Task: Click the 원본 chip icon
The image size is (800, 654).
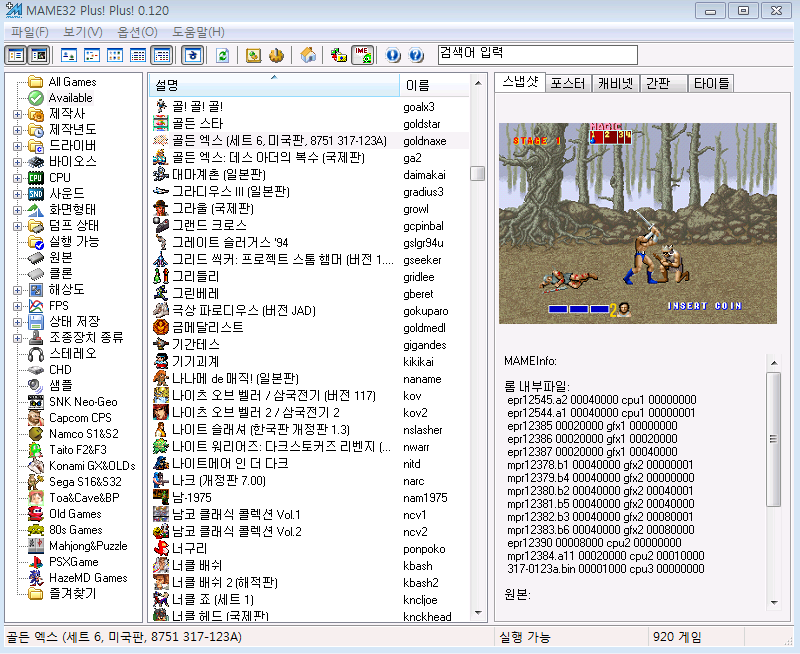Action: click(x=36, y=258)
